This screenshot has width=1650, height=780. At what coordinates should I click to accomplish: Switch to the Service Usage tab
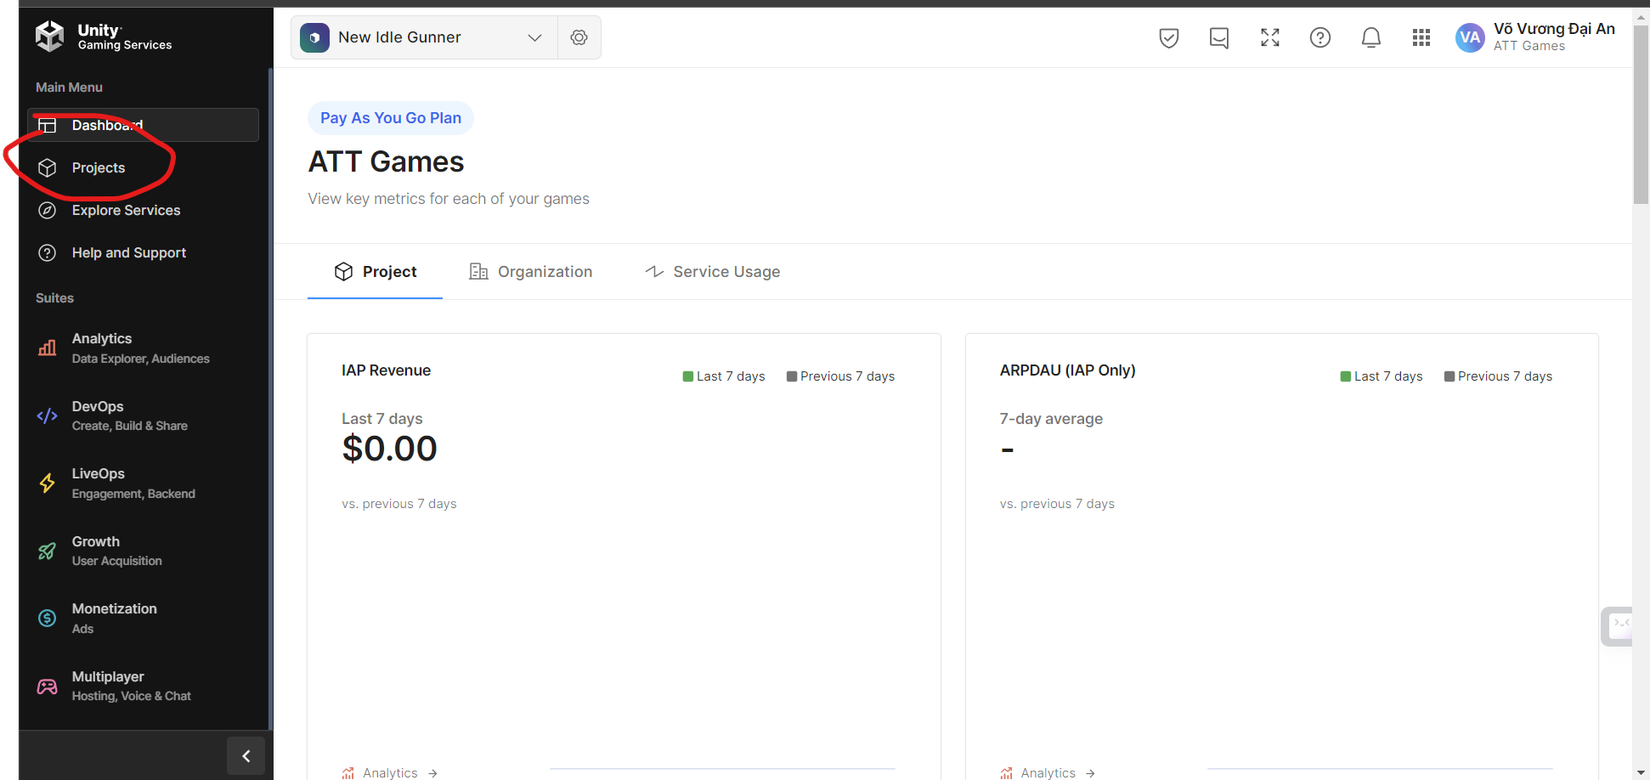(712, 272)
